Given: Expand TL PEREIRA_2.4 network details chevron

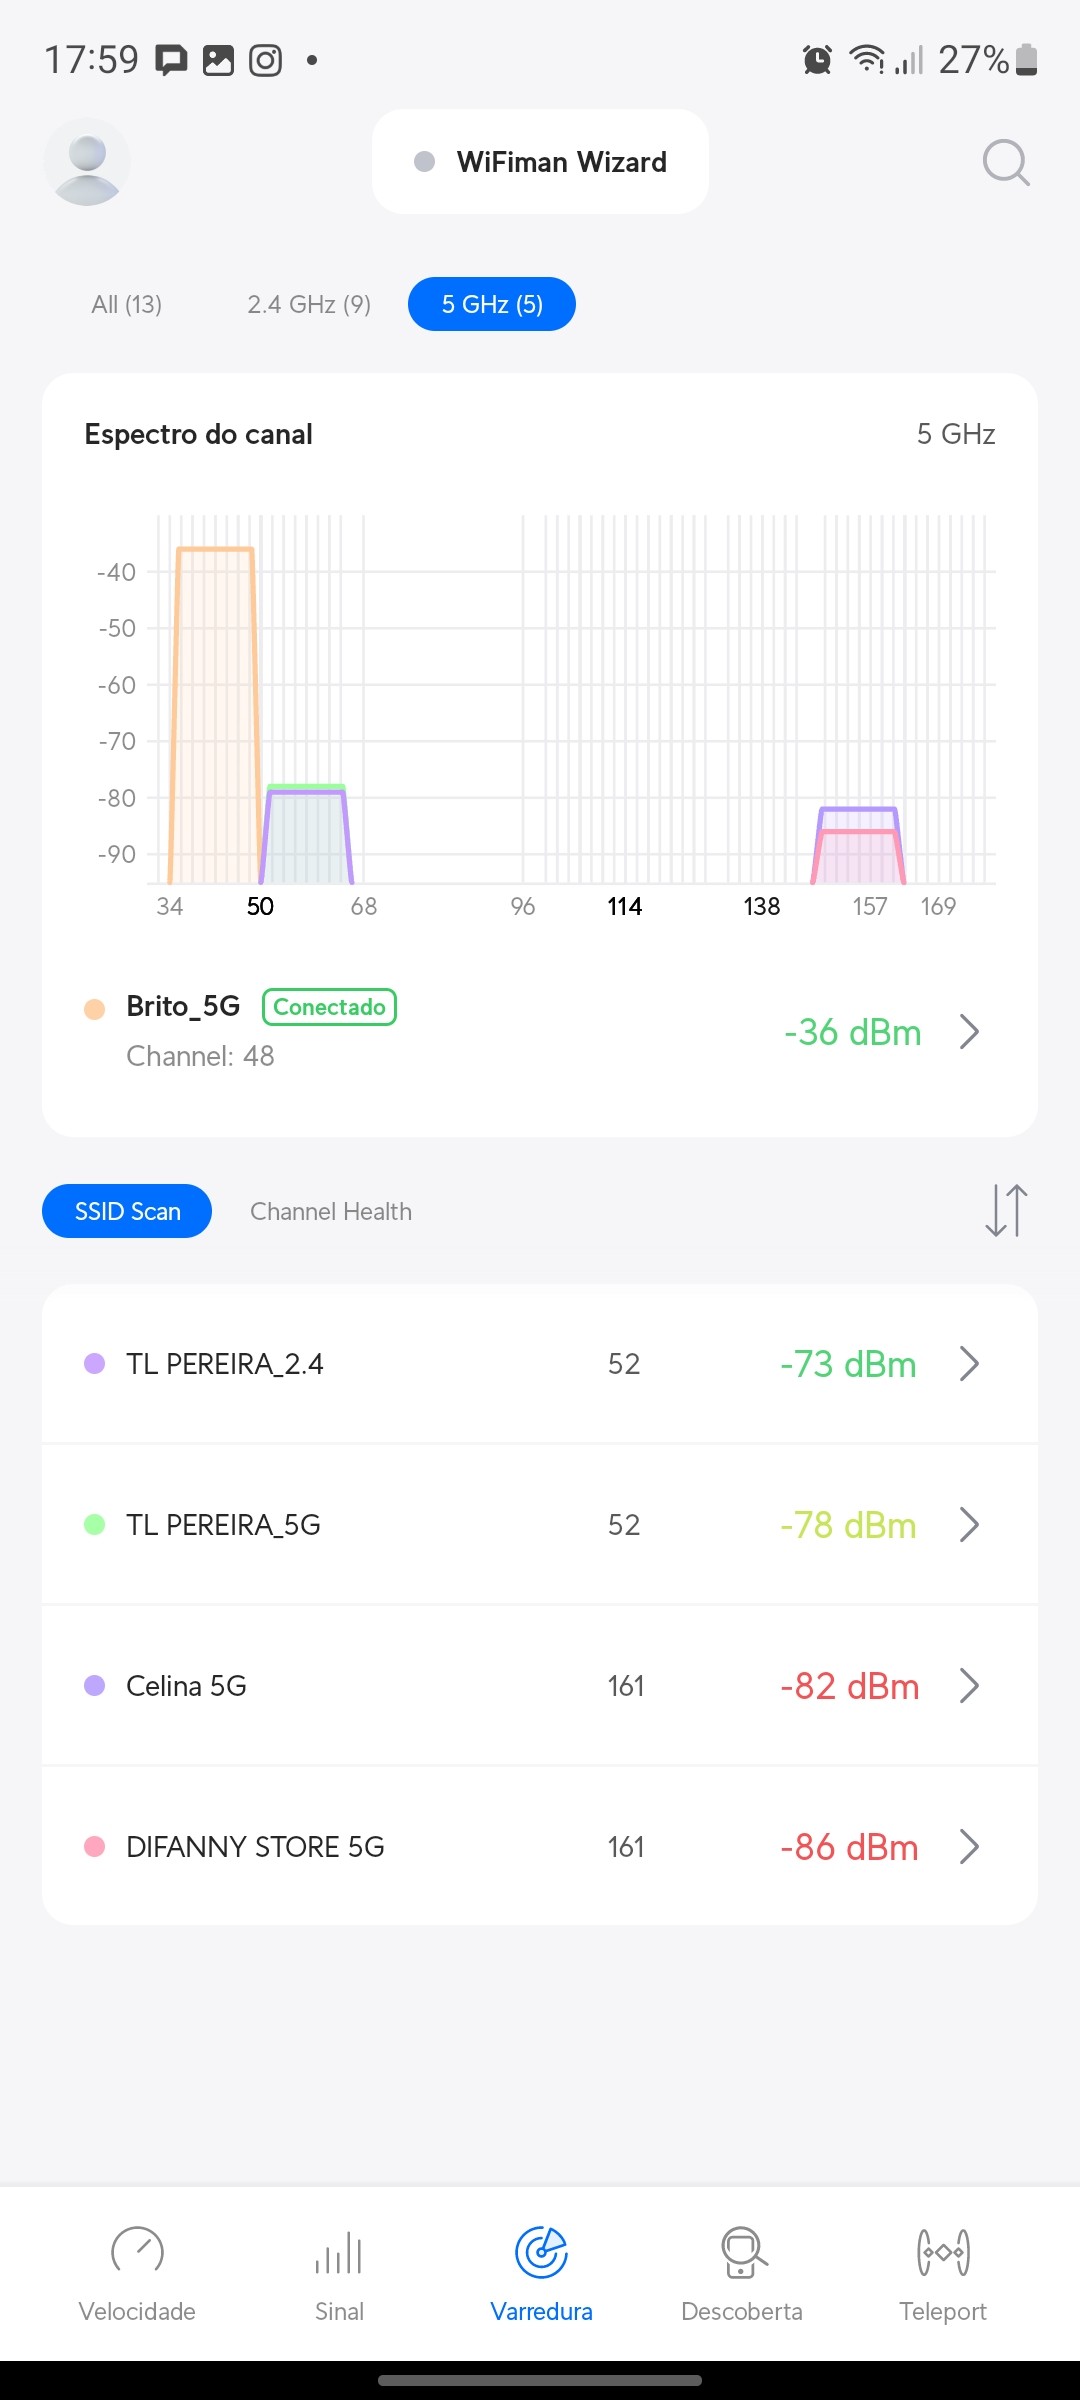Looking at the screenshot, I should coord(968,1364).
